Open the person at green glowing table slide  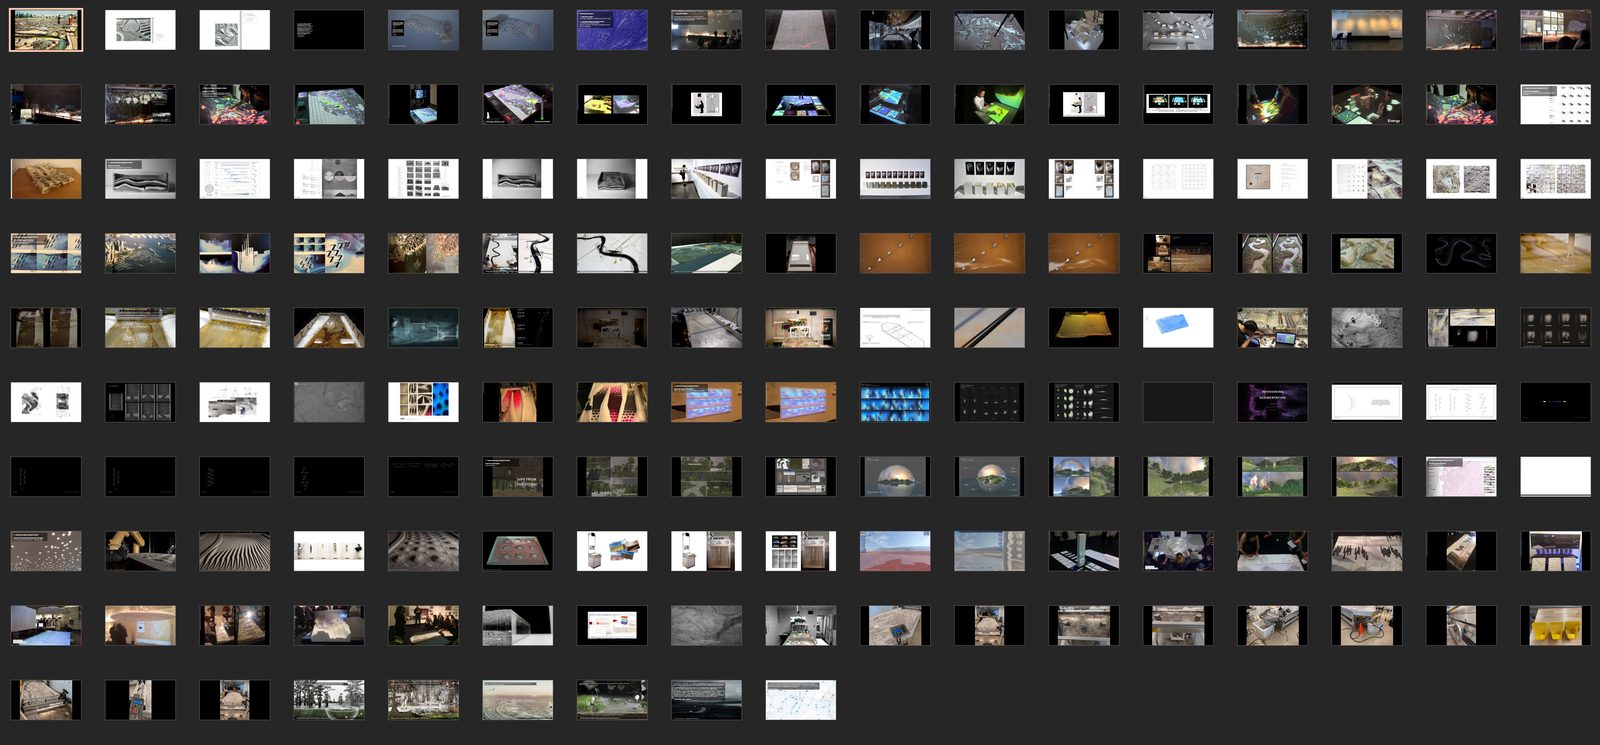pyautogui.click(x=989, y=104)
